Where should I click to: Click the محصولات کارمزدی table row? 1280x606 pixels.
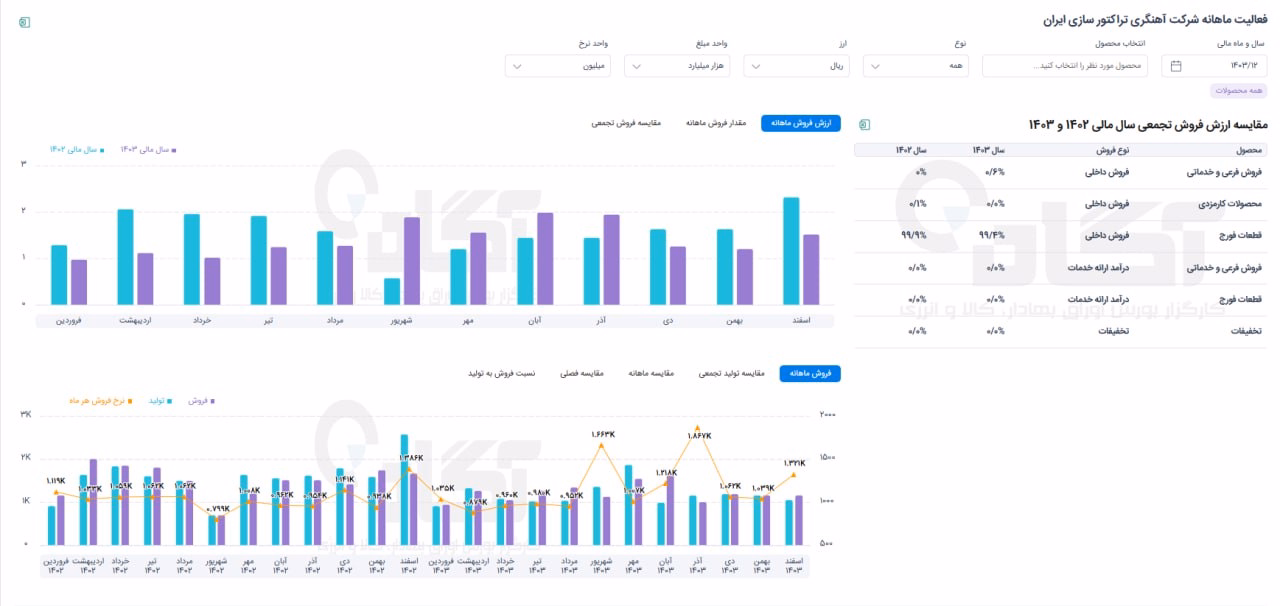click(1060, 204)
